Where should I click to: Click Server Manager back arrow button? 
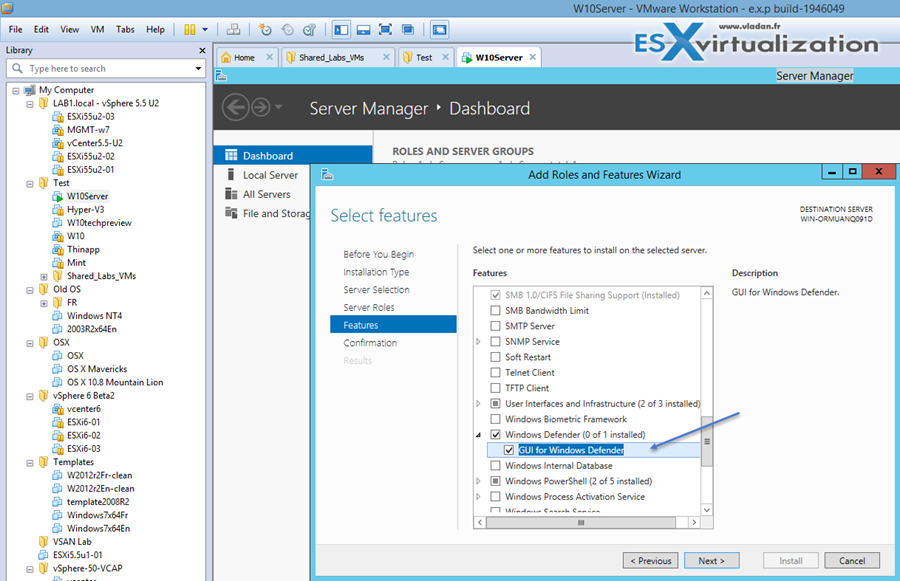click(x=235, y=107)
